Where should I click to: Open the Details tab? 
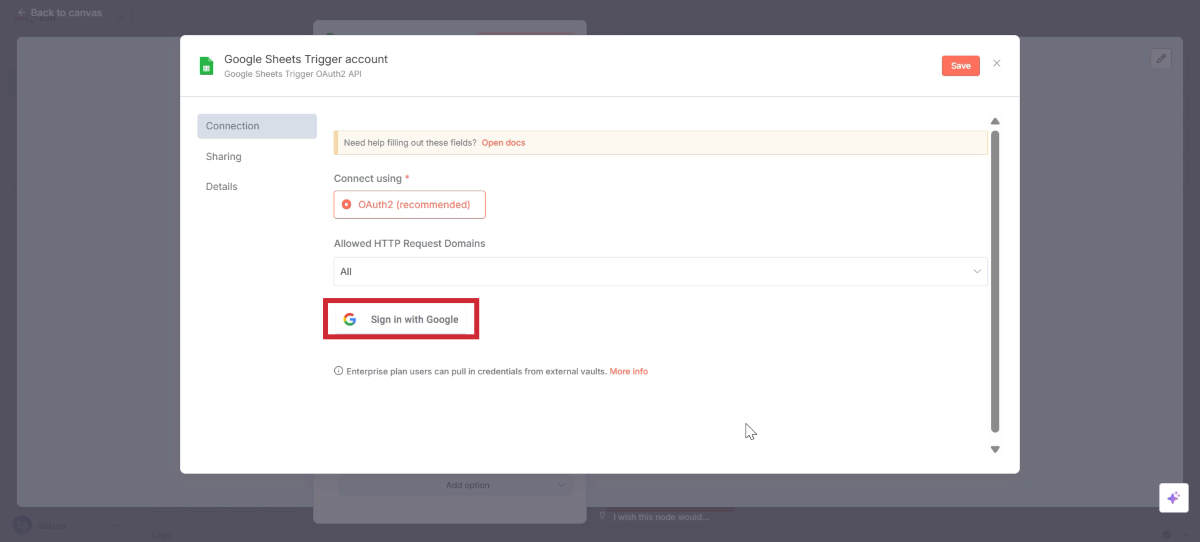click(221, 187)
